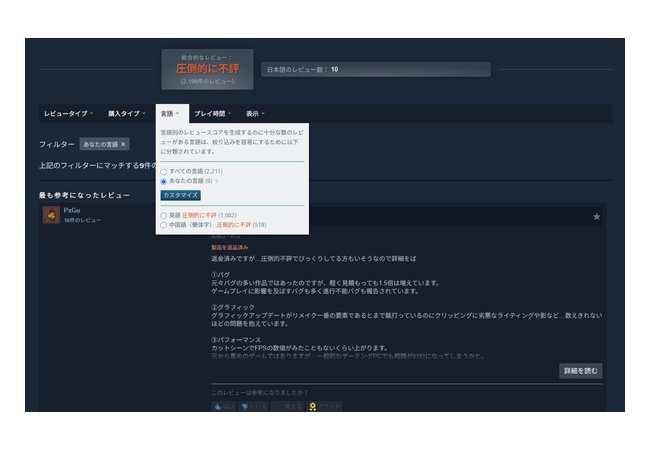Click 詳細を読む to expand review

tap(581, 371)
